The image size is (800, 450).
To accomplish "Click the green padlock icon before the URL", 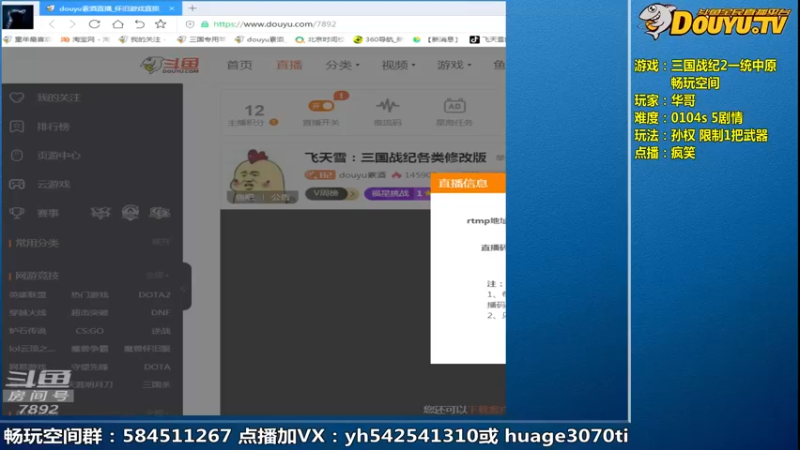I will tap(205, 24).
